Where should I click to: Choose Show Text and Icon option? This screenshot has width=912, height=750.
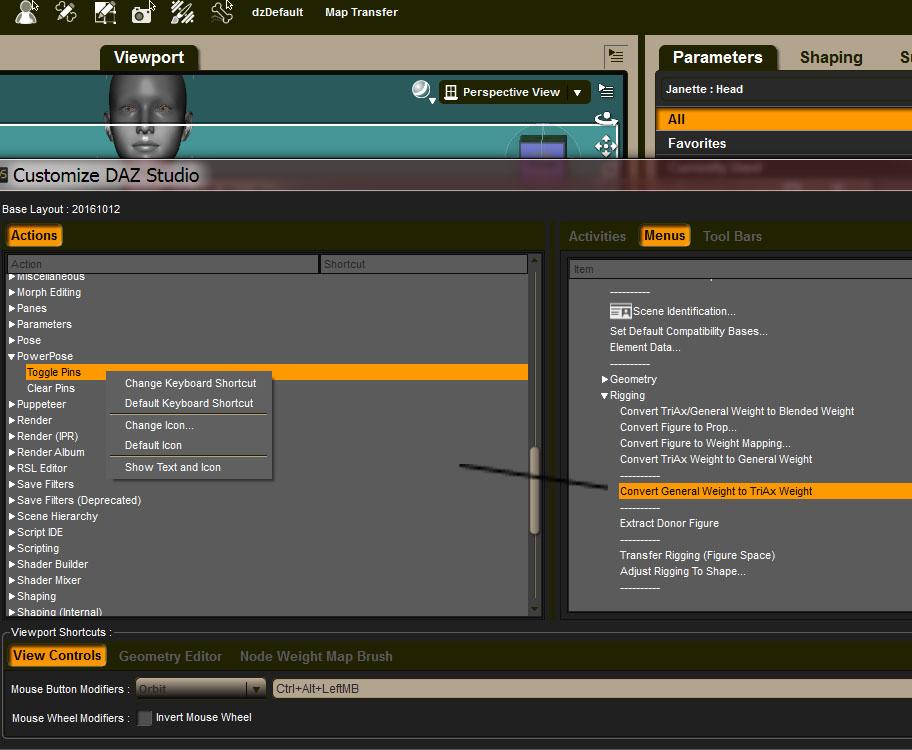173,467
